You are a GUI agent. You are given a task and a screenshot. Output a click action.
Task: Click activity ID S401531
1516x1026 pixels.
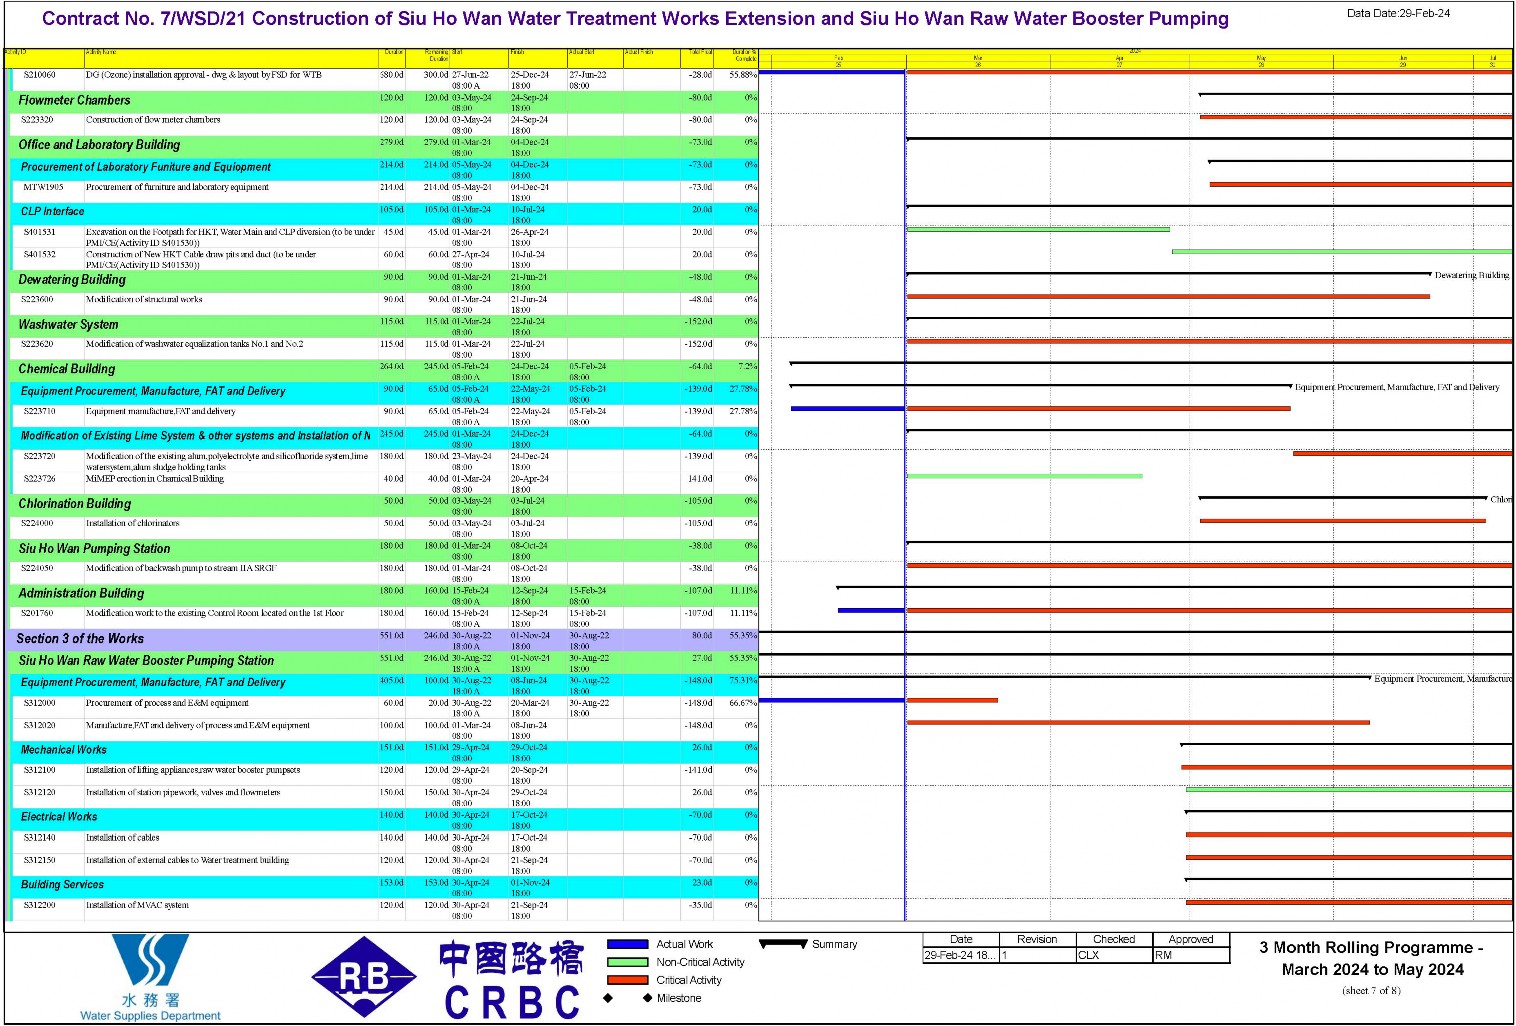coord(40,232)
